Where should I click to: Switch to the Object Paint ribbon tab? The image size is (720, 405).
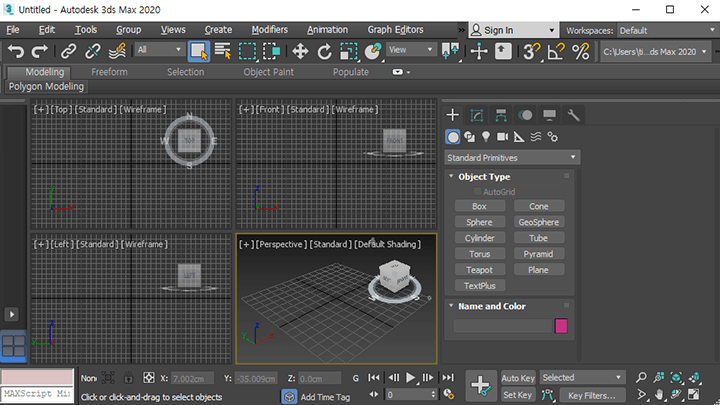point(269,72)
